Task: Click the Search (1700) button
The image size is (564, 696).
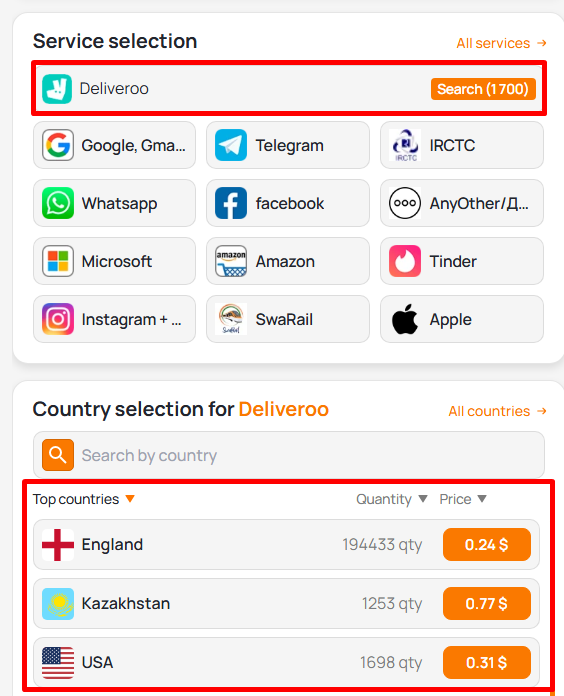Action: pos(483,89)
